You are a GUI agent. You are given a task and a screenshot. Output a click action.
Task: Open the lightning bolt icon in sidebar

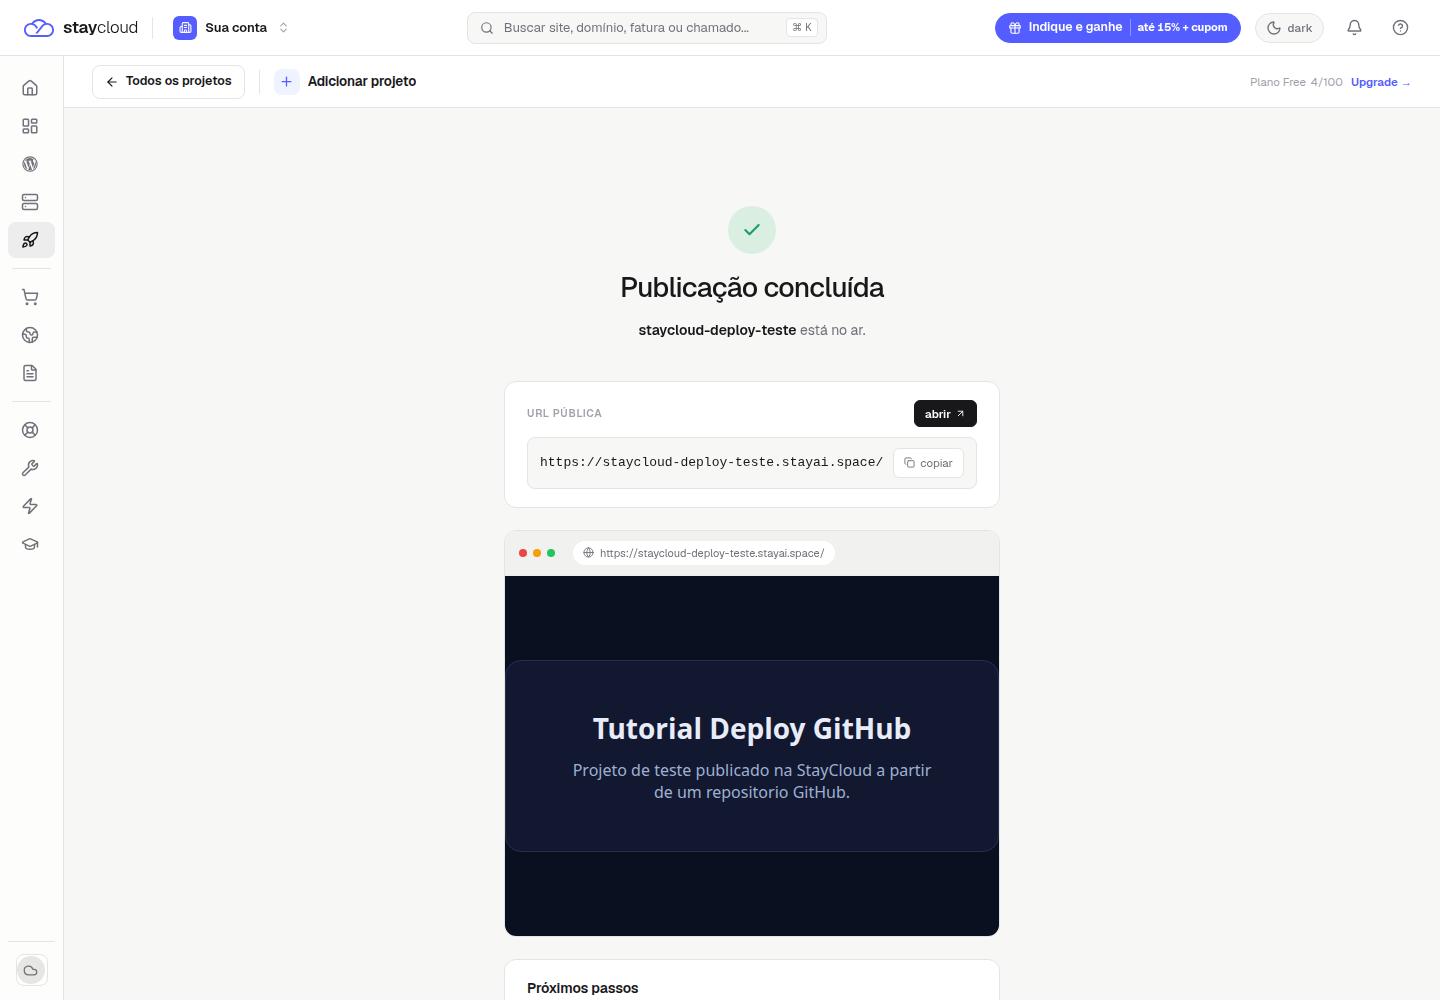click(30, 506)
